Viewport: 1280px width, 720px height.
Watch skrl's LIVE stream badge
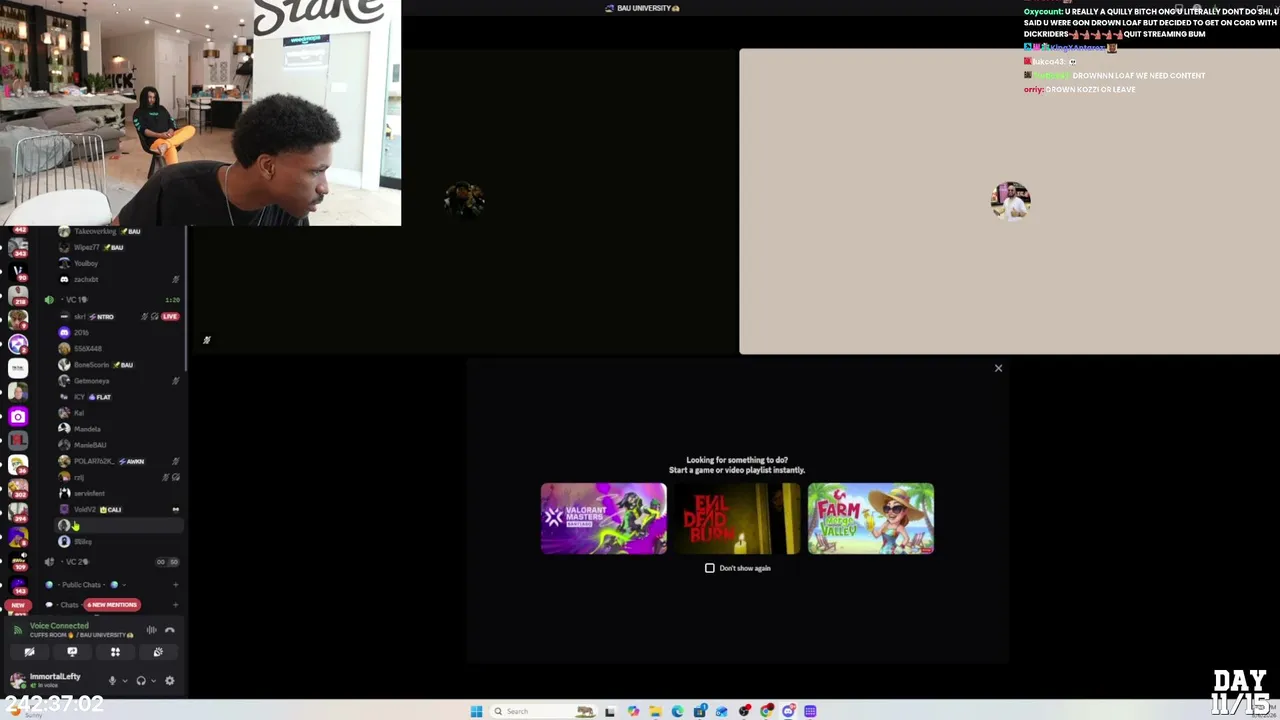click(170, 316)
